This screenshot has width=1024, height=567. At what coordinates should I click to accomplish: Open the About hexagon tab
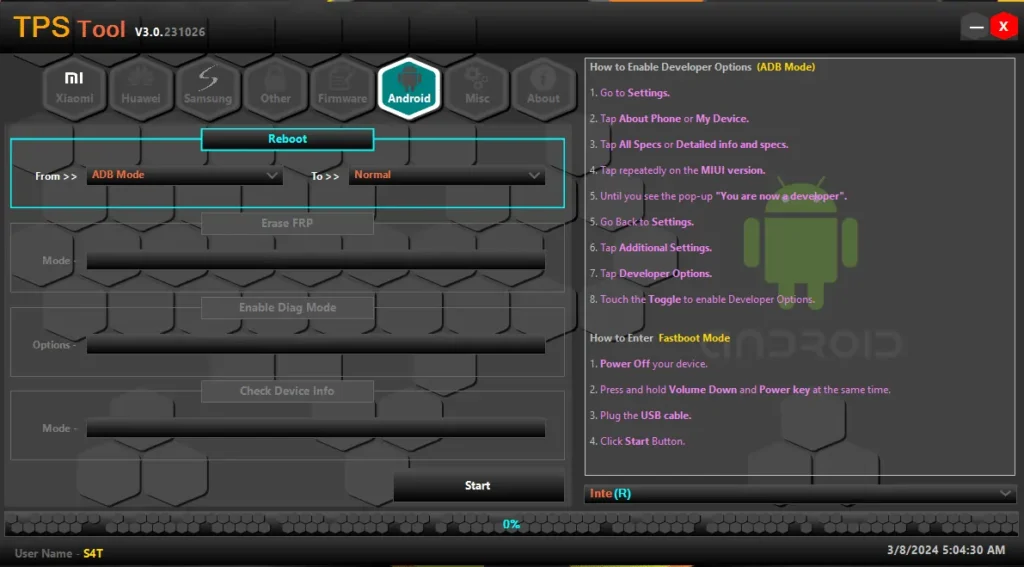click(x=543, y=89)
